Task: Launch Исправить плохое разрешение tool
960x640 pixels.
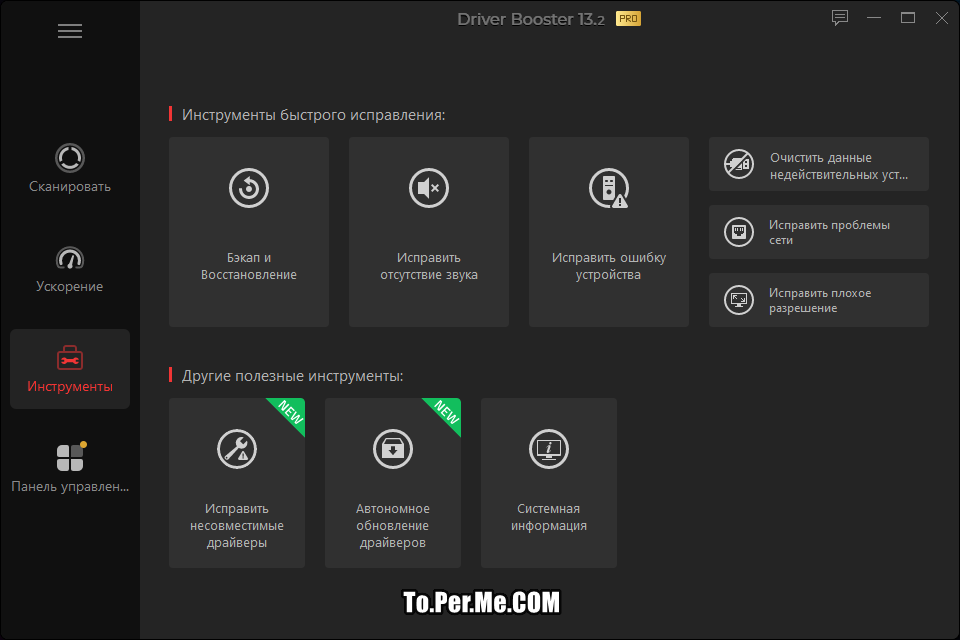Action: pyautogui.click(x=819, y=300)
